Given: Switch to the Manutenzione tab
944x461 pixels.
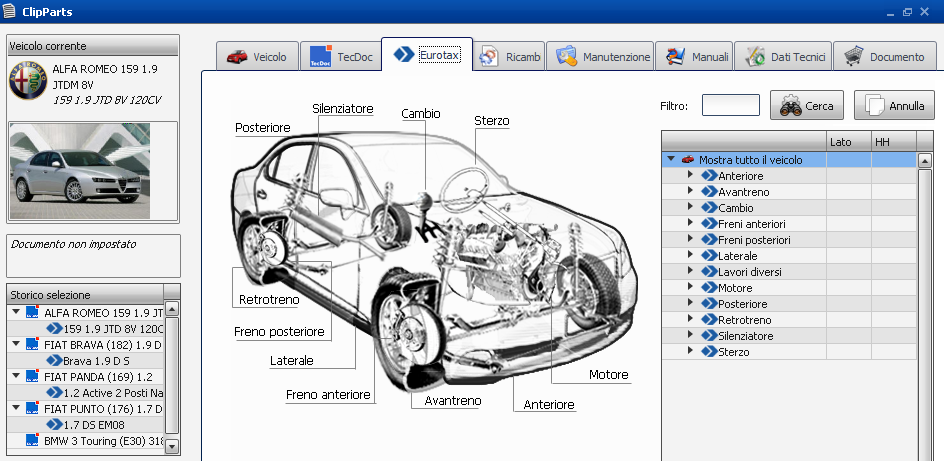Looking at the screenshot, I should point(600,57).
